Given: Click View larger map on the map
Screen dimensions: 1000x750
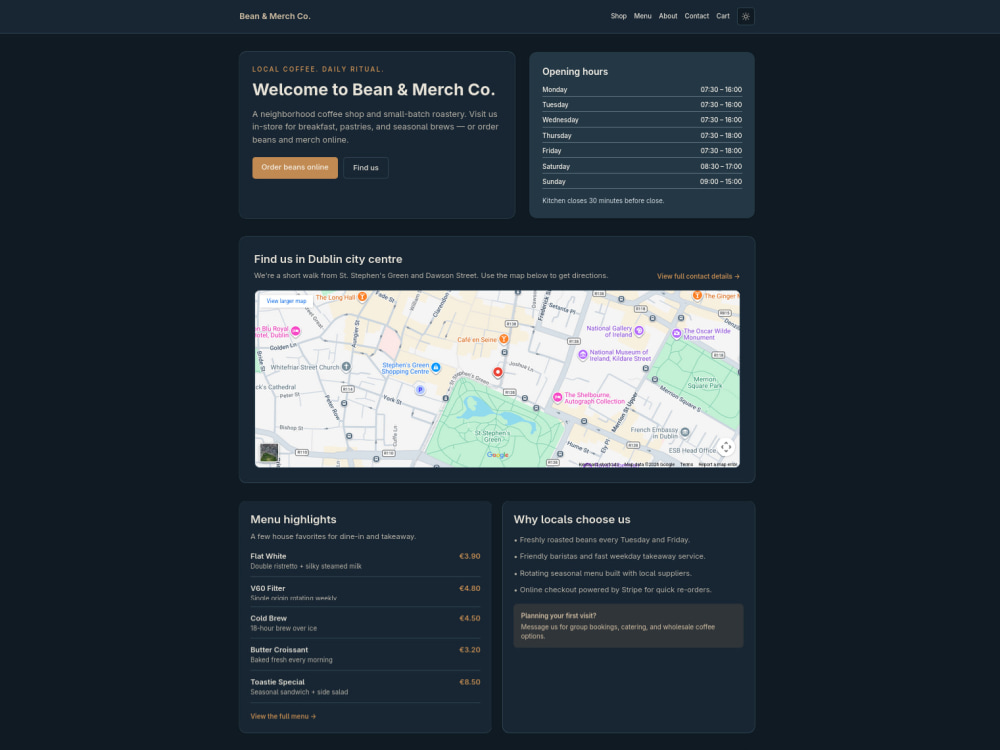Looking at the screenshot, I should click(x=286, y=300).
